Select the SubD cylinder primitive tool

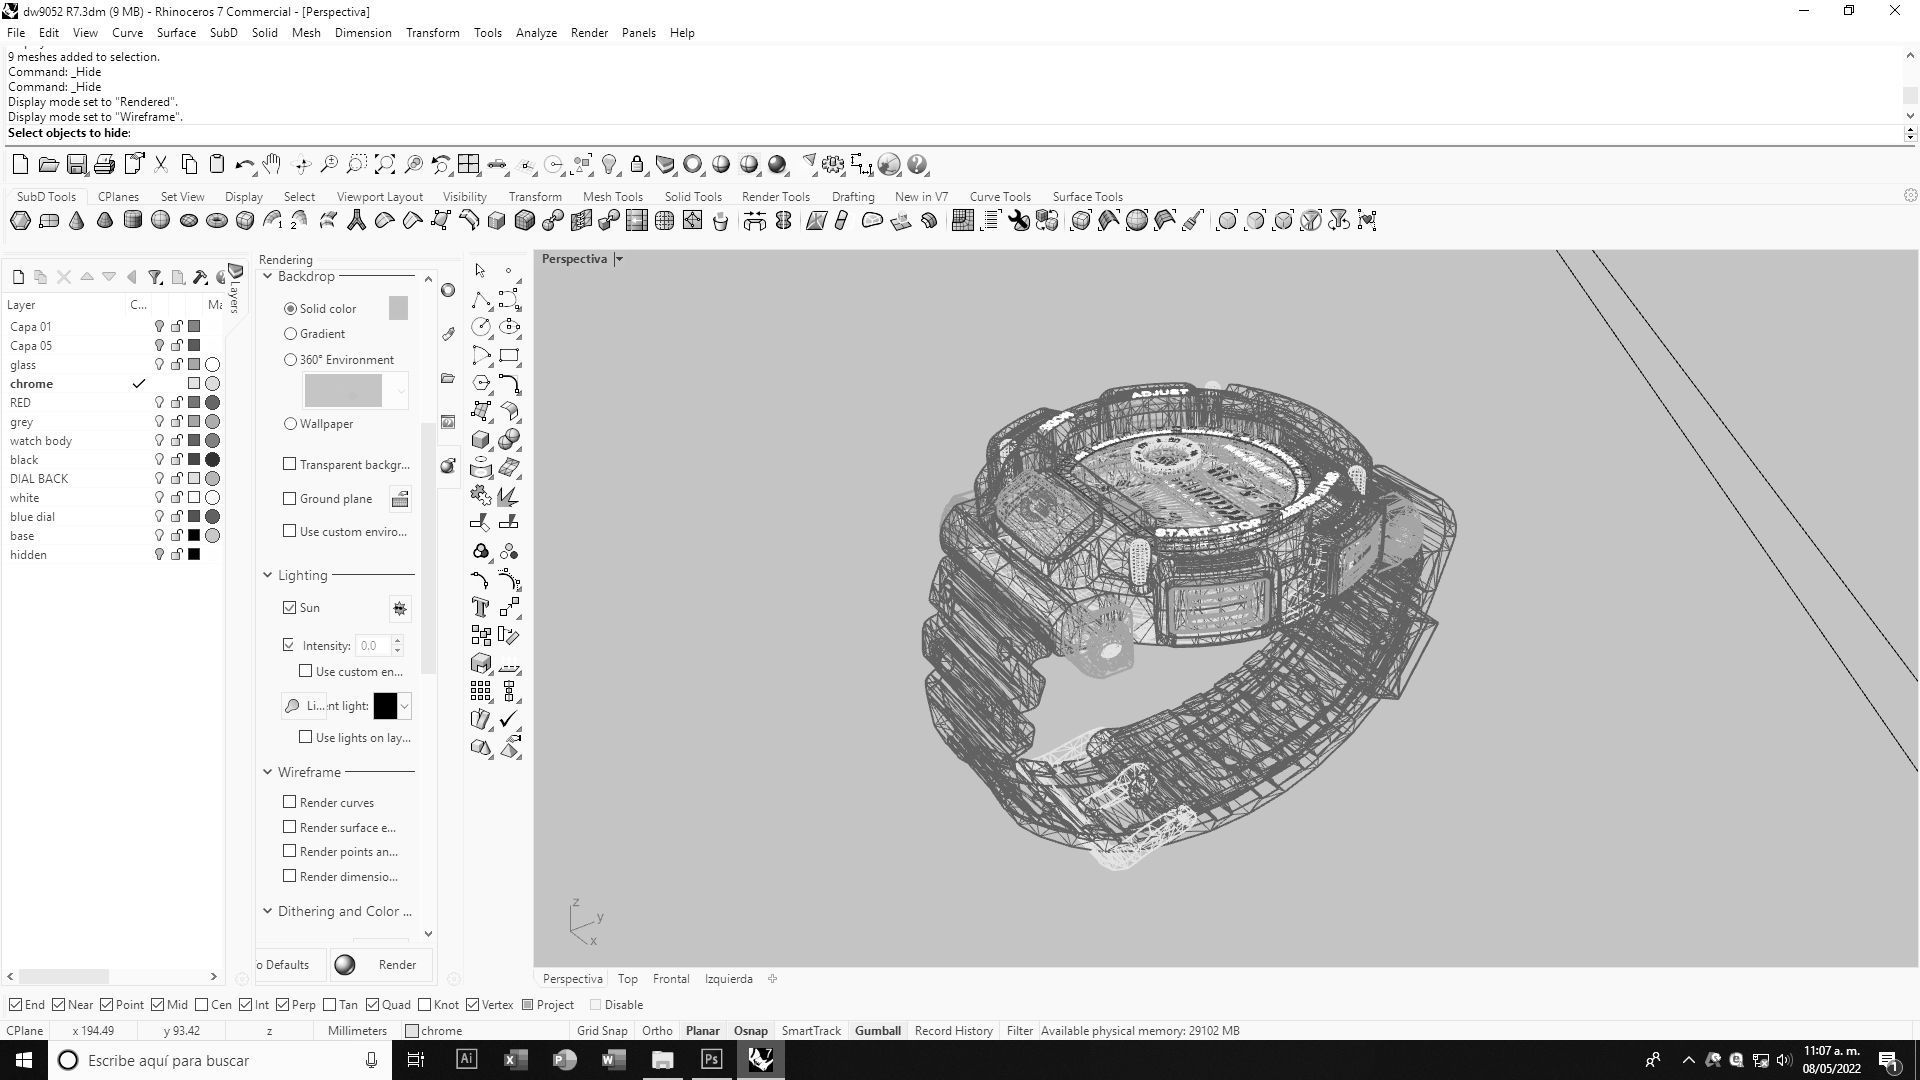pyautogui.click(x=132, y=221)
